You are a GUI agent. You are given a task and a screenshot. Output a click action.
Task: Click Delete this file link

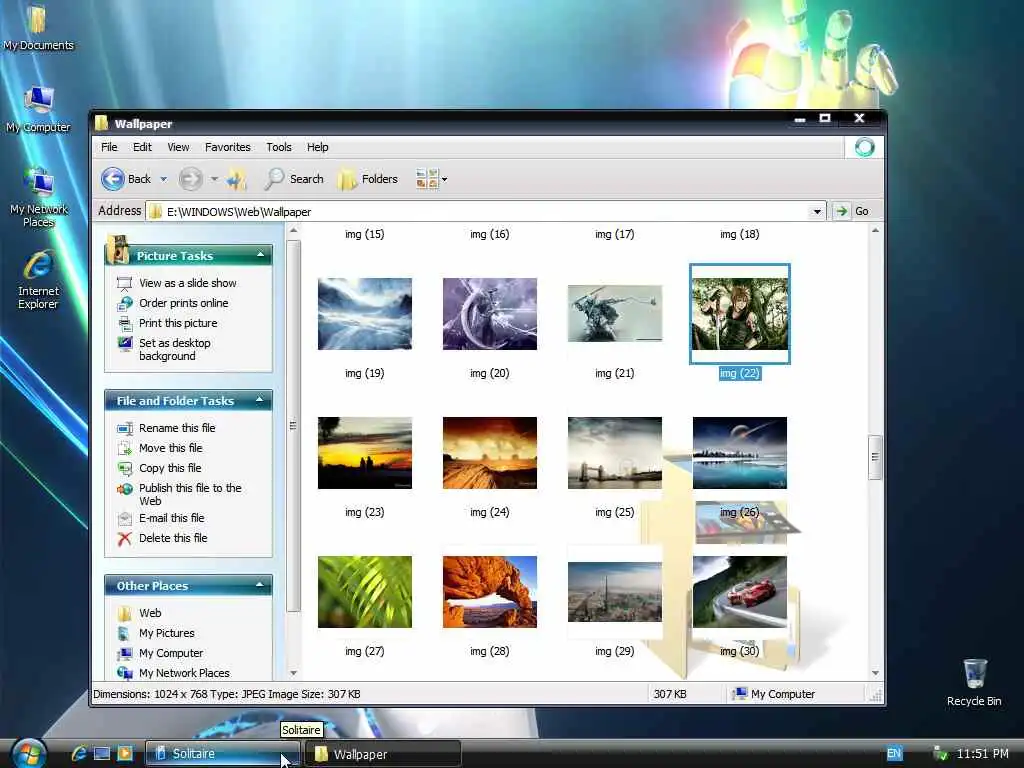(x=173, y=538)
